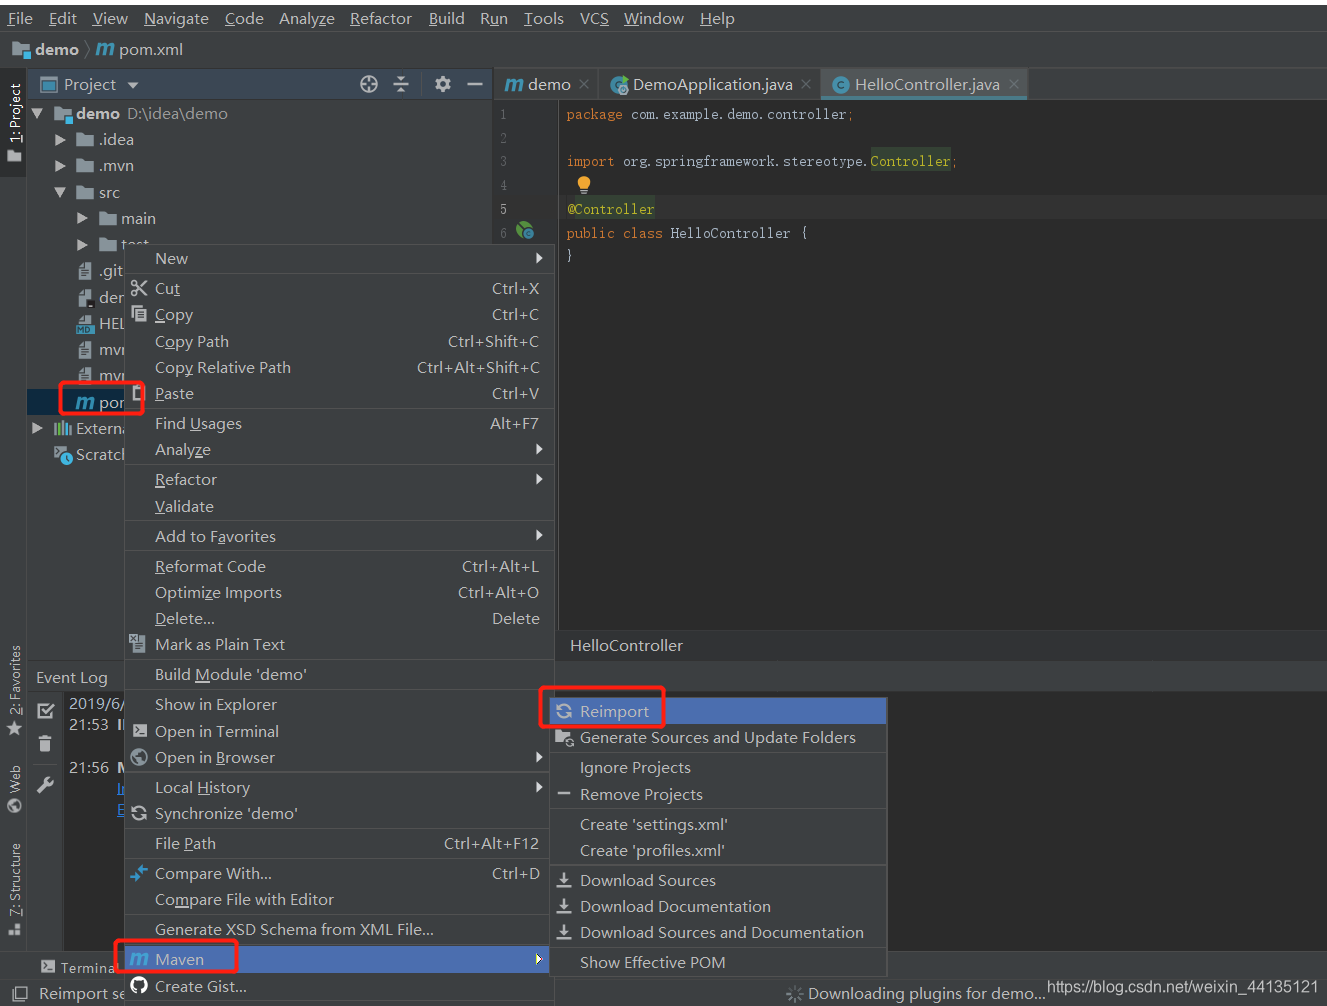Screen dimensions: 1327x1006
Task: Click the Event Log wrench settings icon
Action: tap(45, 785)
